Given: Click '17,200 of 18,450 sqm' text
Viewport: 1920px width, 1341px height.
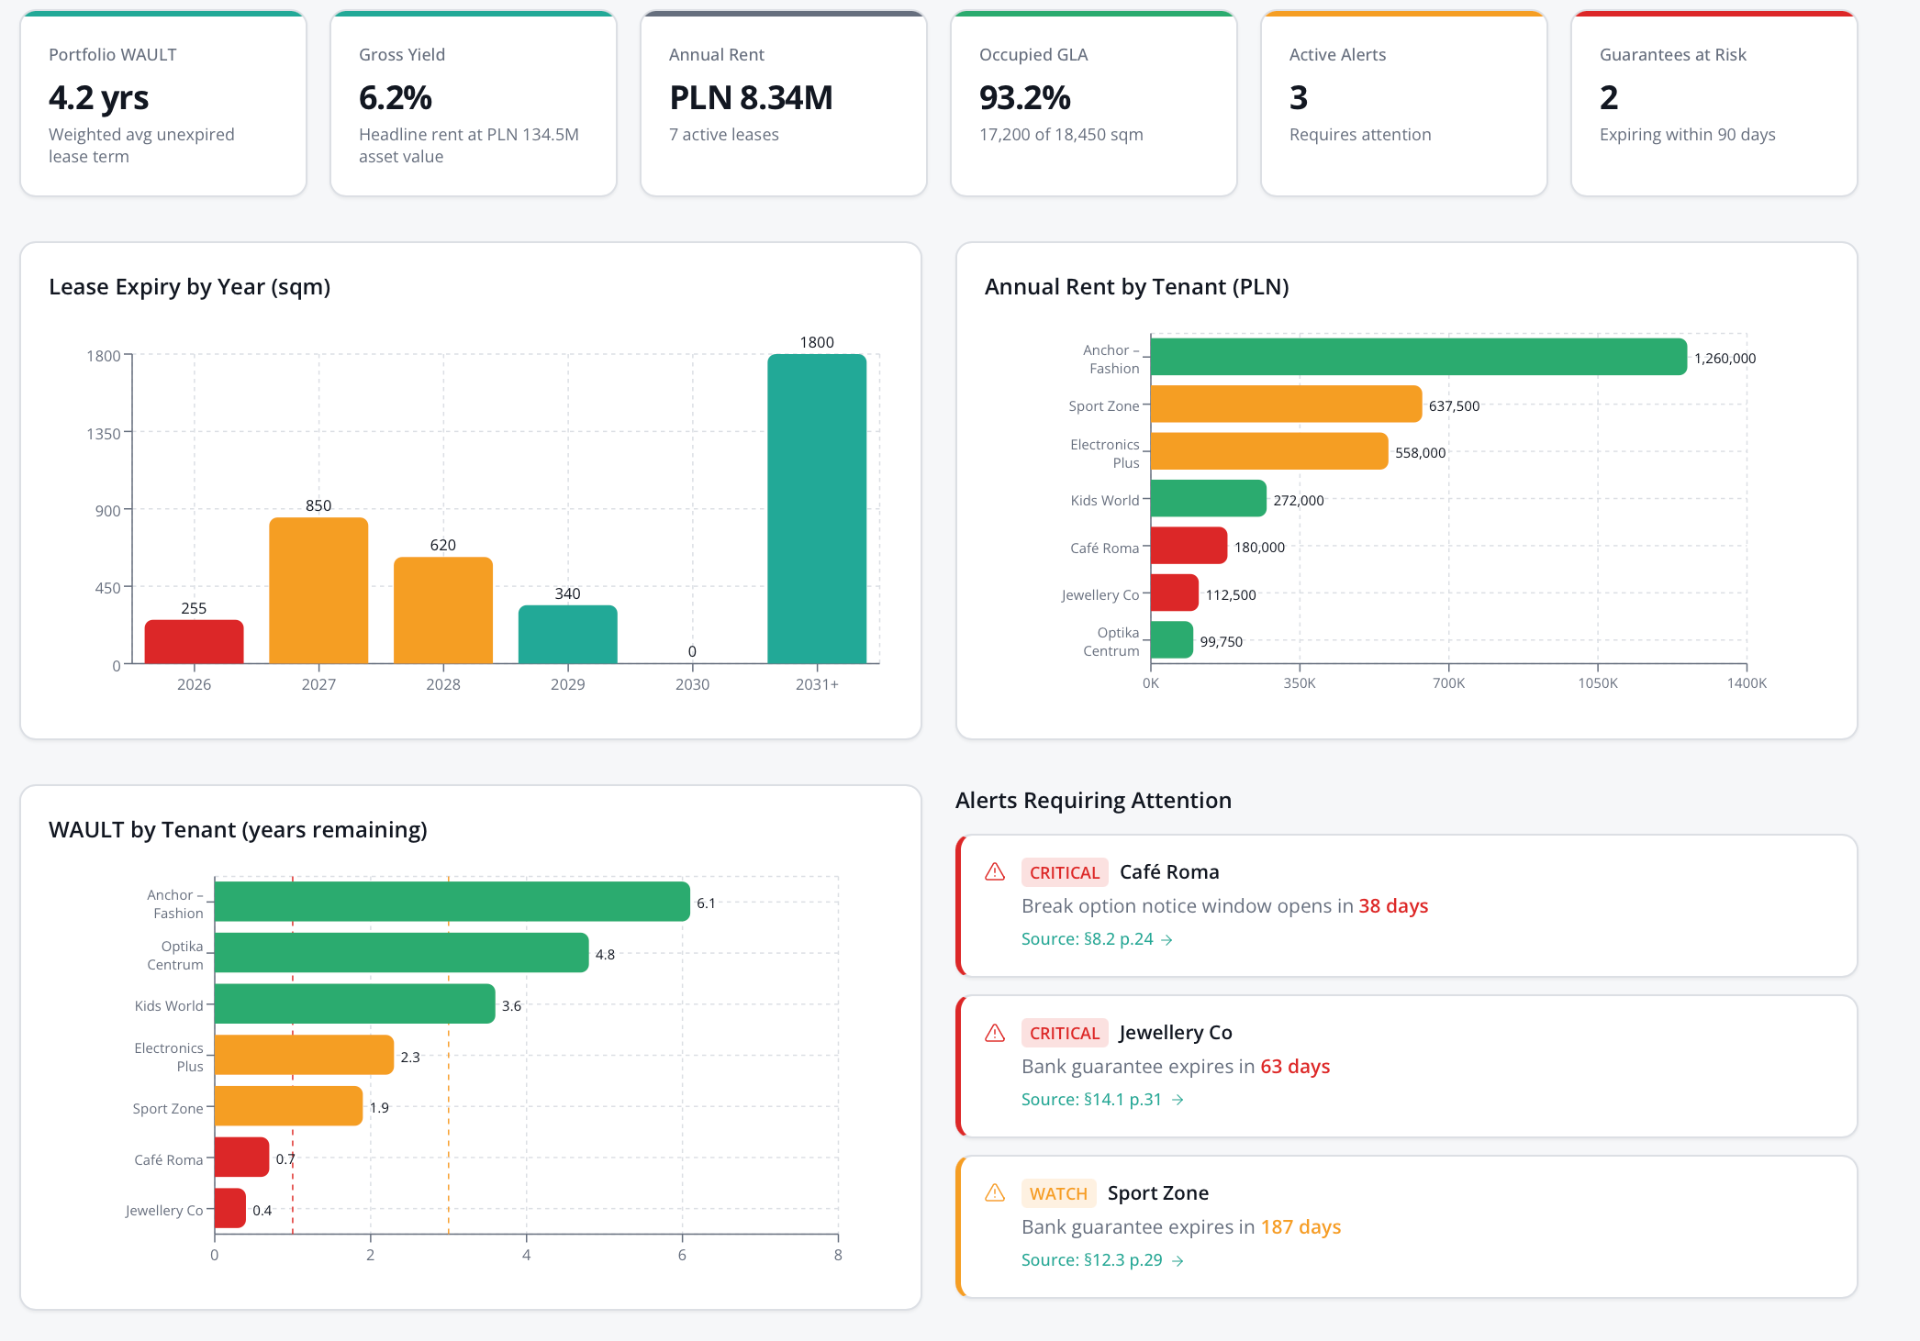Looking at the screenshot, I should [x=1061, y=135].
